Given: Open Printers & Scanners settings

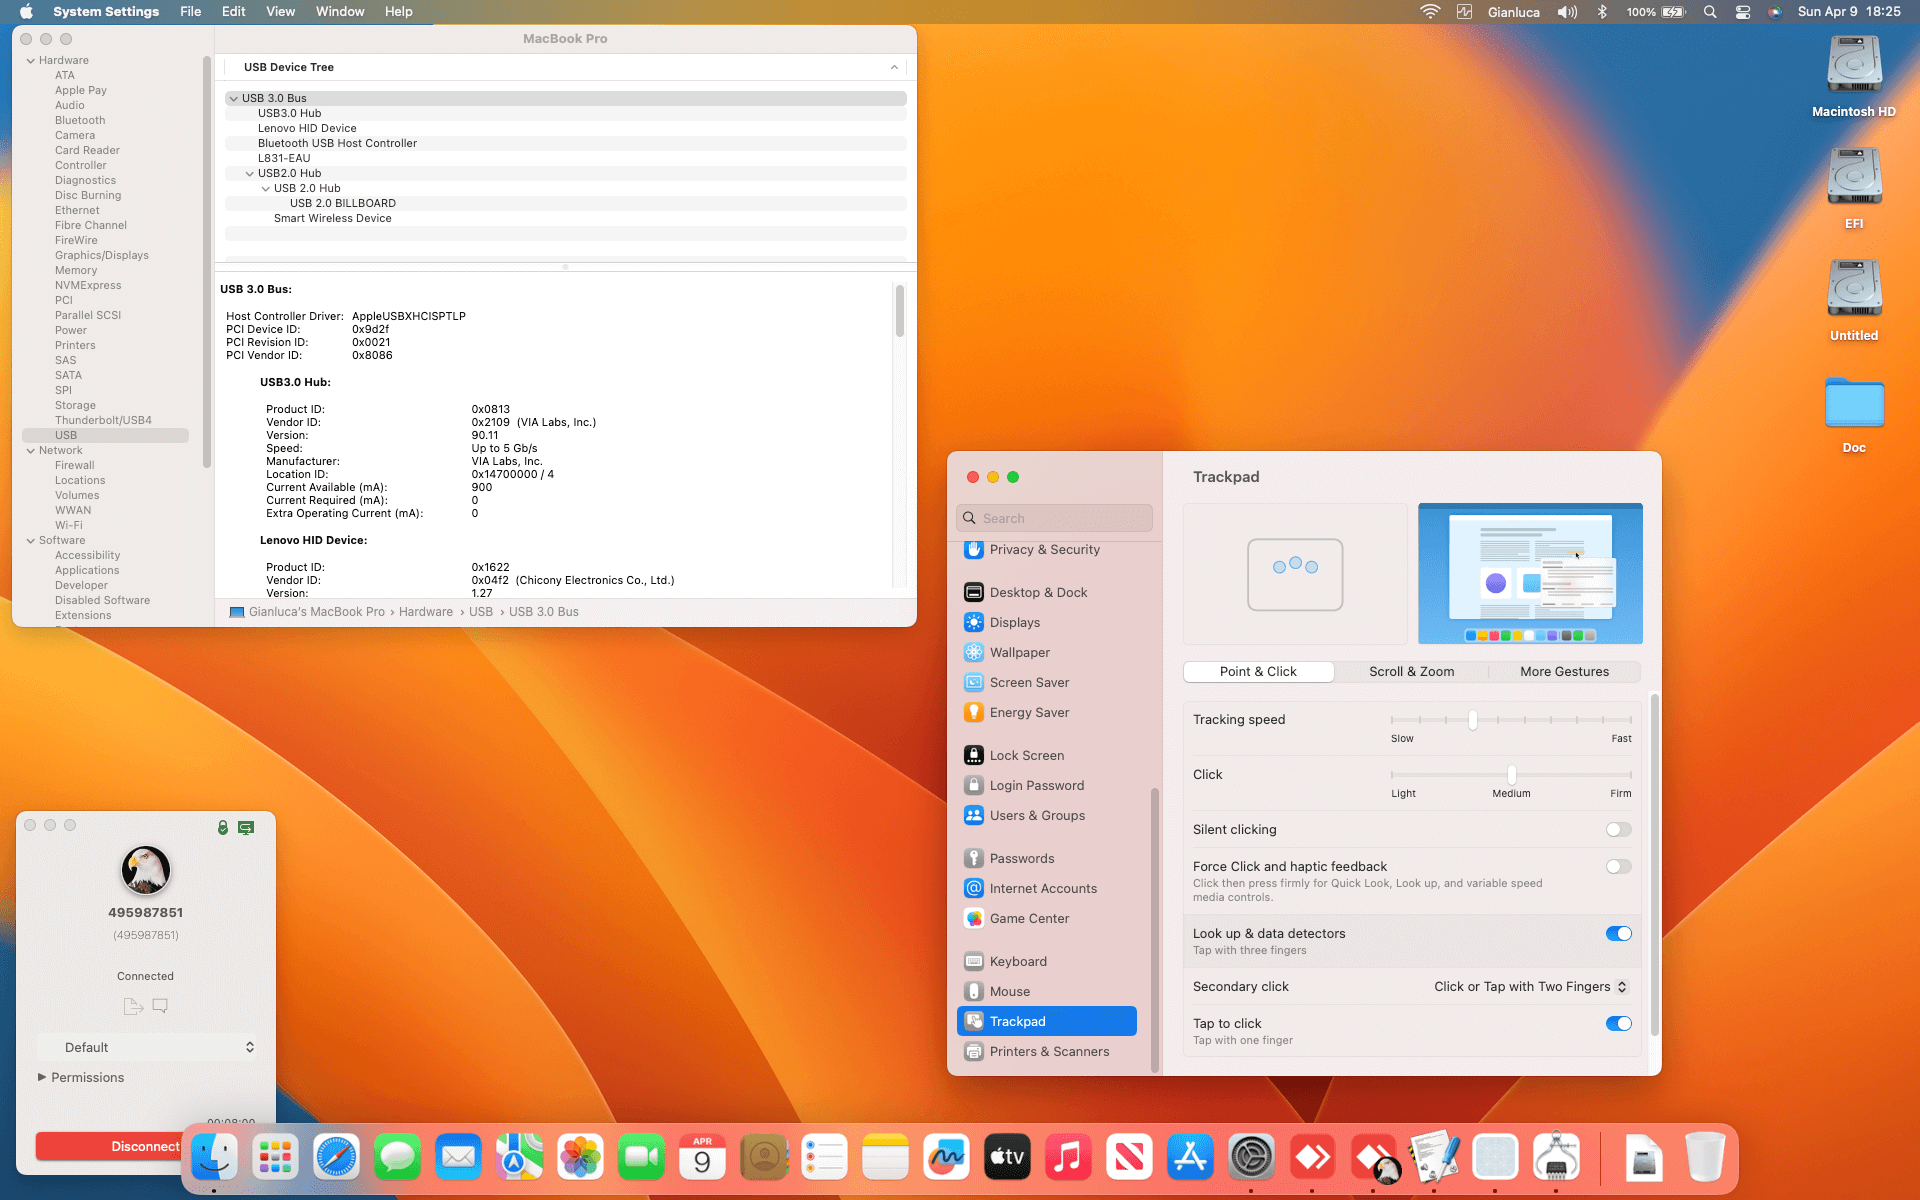Looking at the screenshot, I should tap(1049, 1051).
